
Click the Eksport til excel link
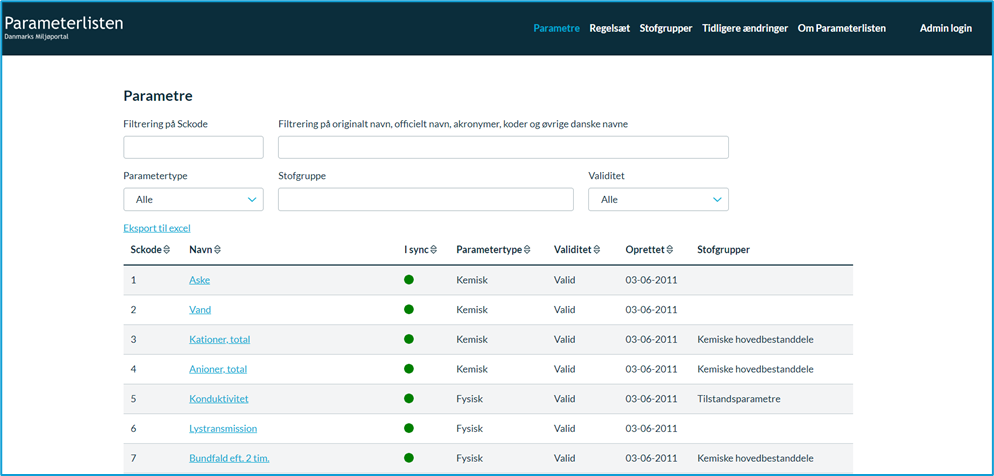(157, 228)
